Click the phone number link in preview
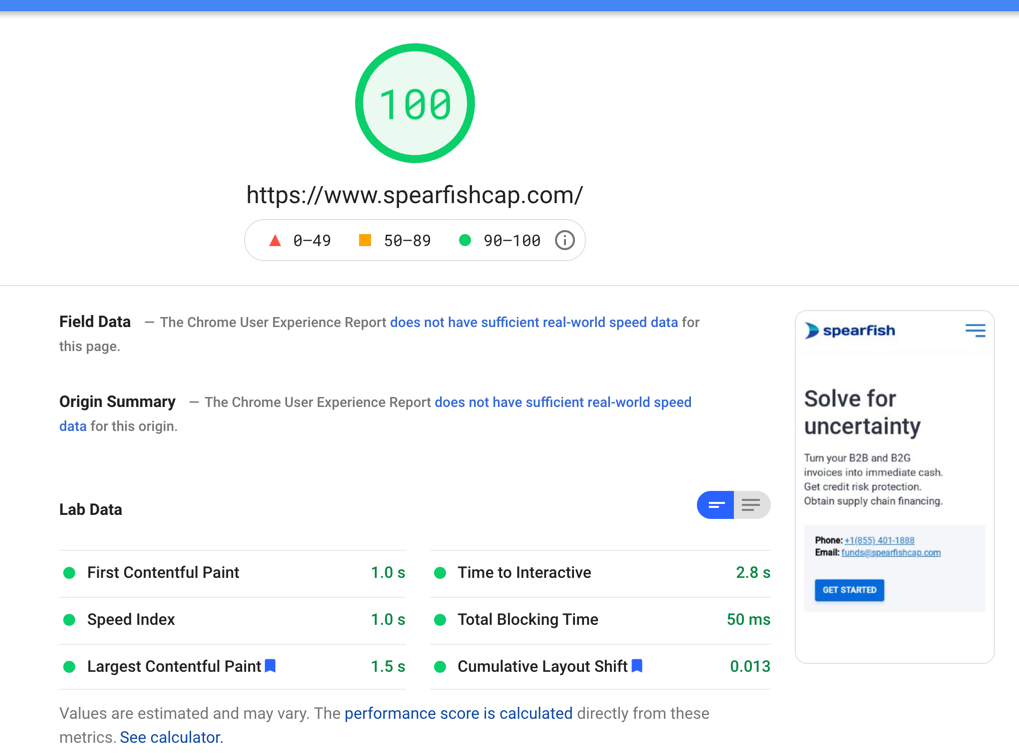Image resolution: width=1019 pixels, height=753 pixels. coord(879,540)
